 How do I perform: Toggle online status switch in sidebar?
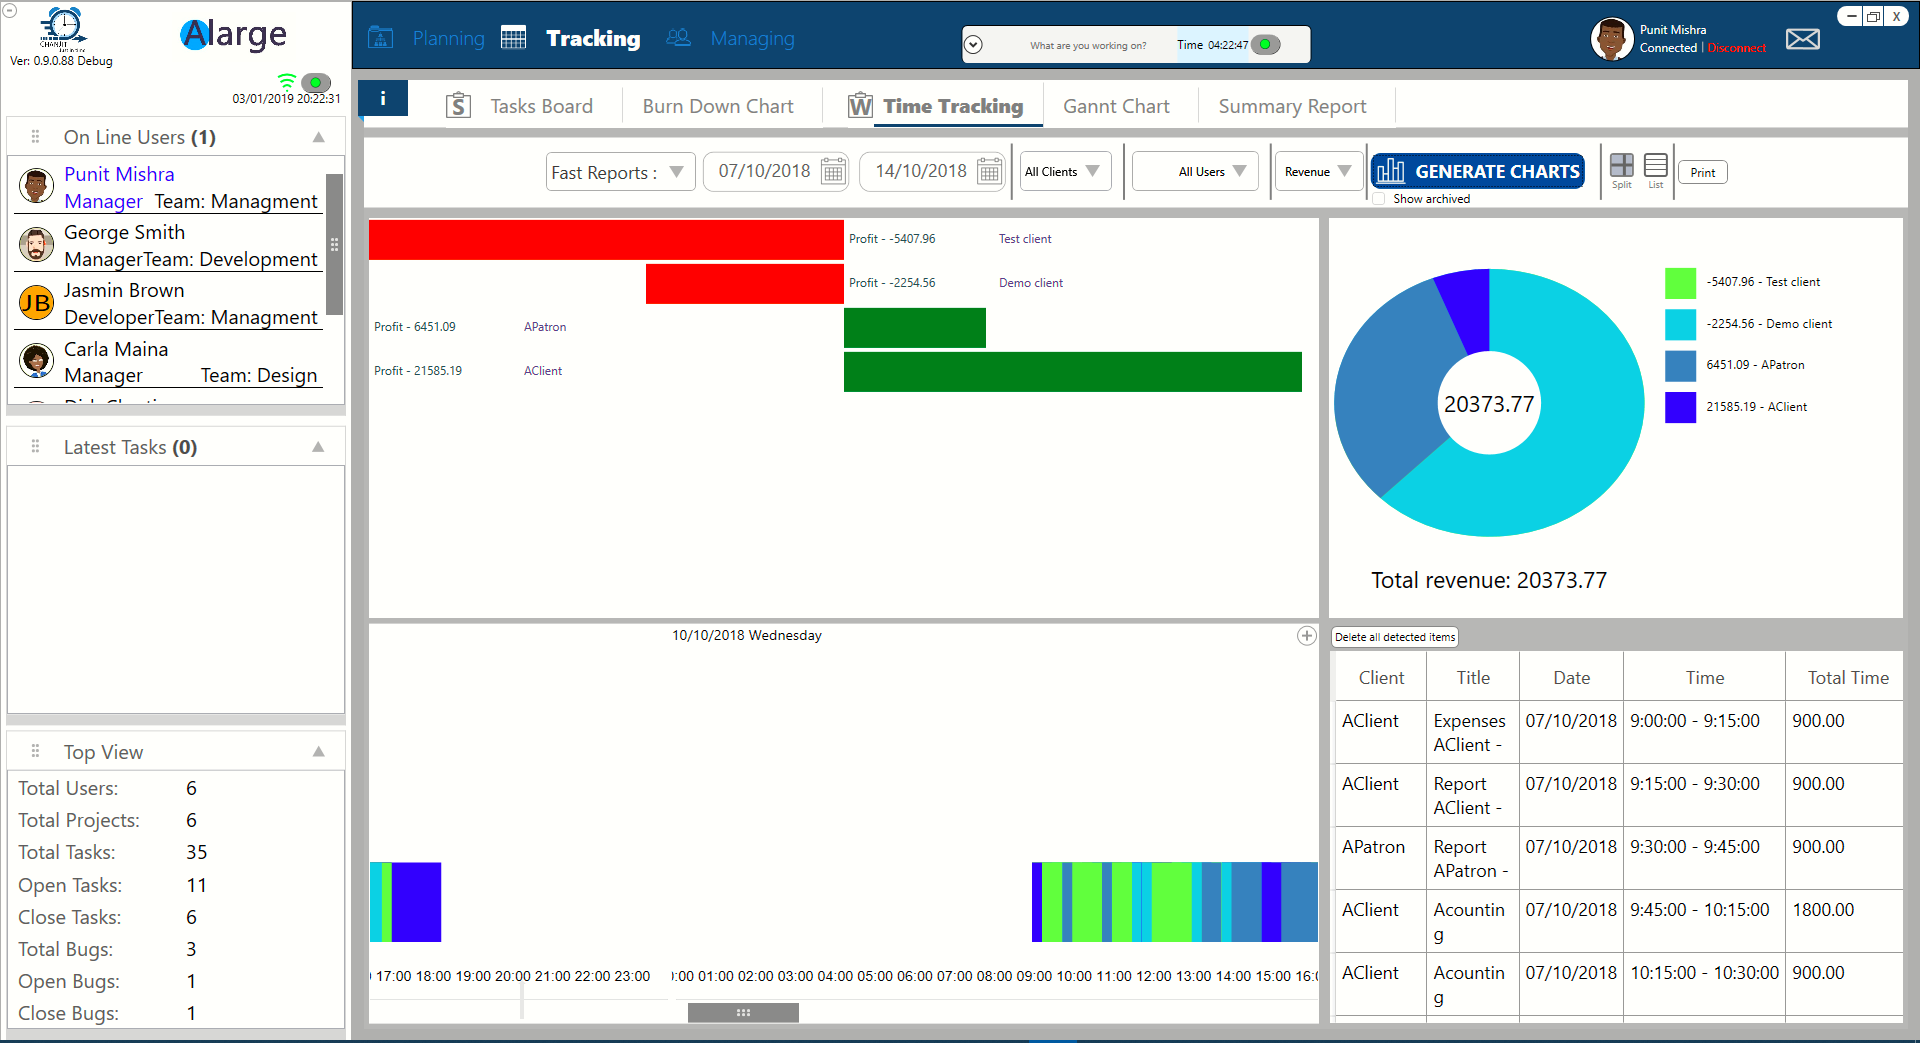click(315, 82)
